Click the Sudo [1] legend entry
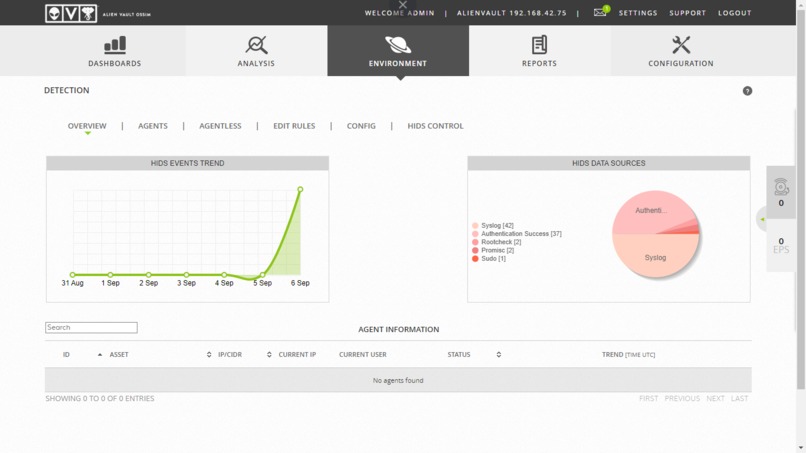This screenshot has height=453, width=806. pyautogui.click(x=493, y=259)
